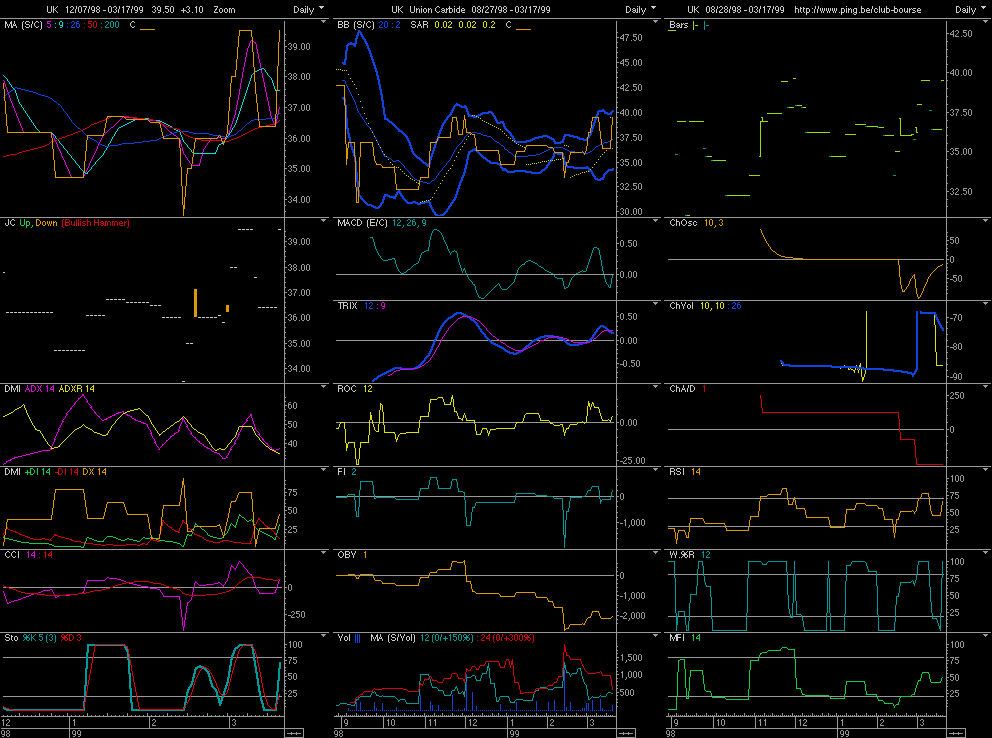Click the 'ADXR 14' label in DMI panel
The image size is (992, 738).
[x=77, y=389]
